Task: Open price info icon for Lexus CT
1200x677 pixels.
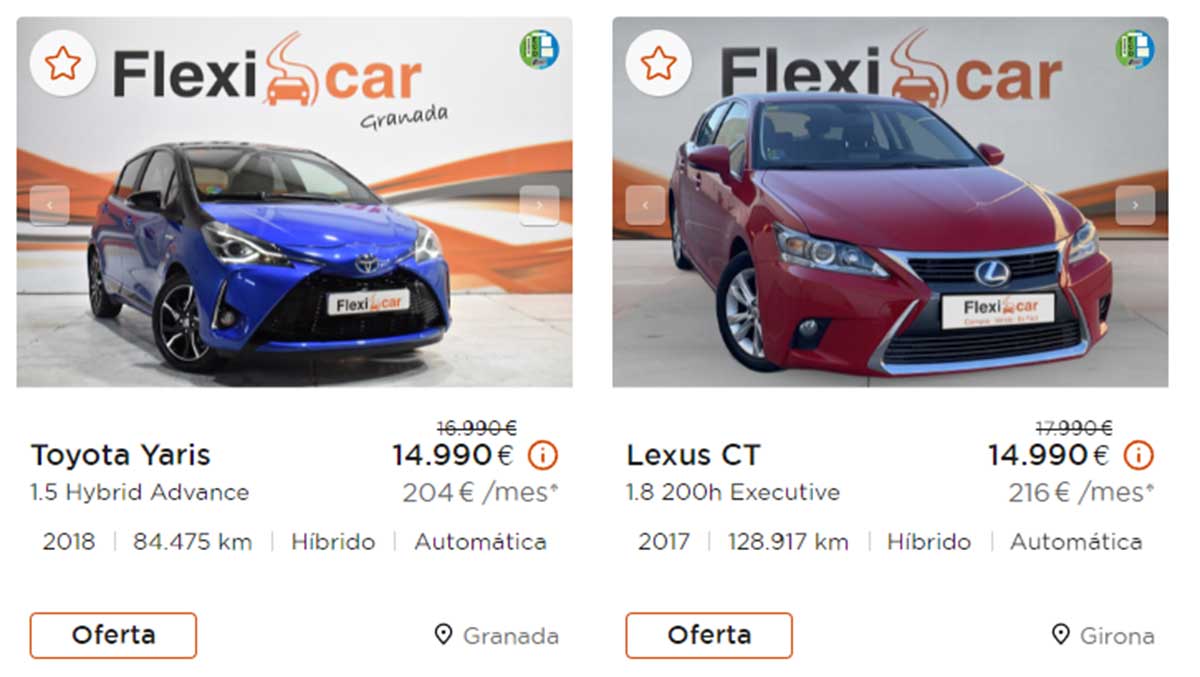Action: (1138, 456)
